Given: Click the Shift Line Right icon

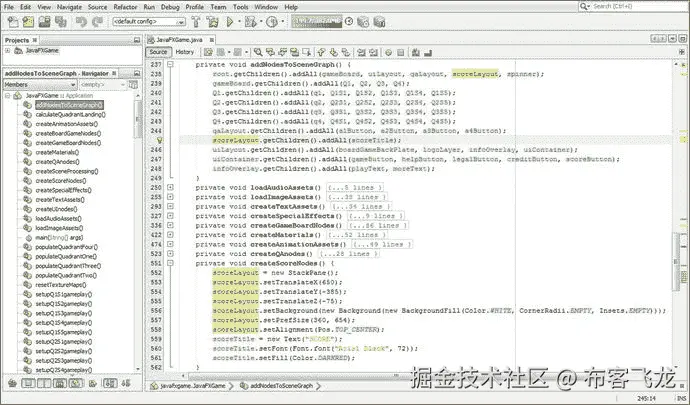Looking at the screenshot, I should (x=374, y=52).
